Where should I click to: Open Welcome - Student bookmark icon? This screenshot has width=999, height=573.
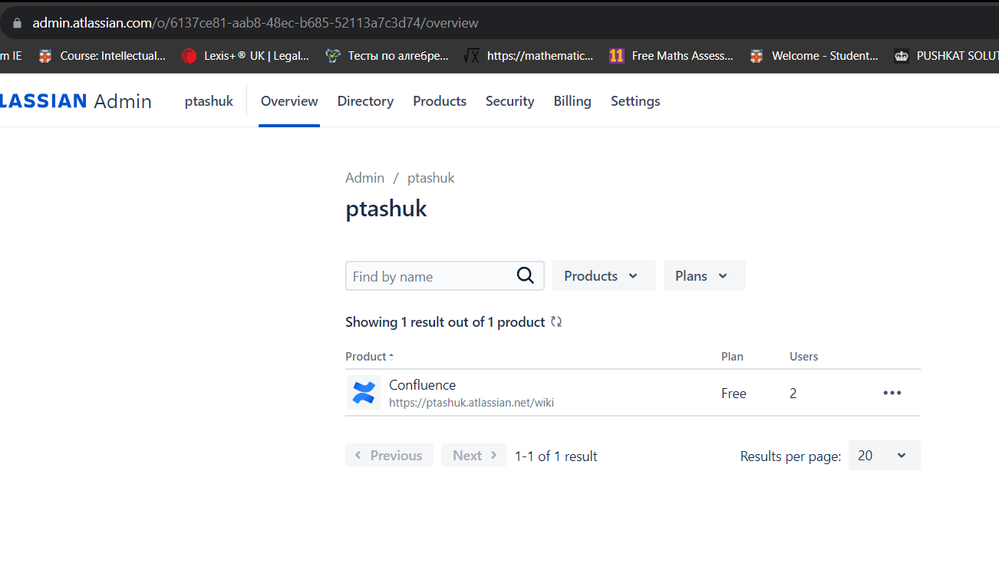(756, 56)
